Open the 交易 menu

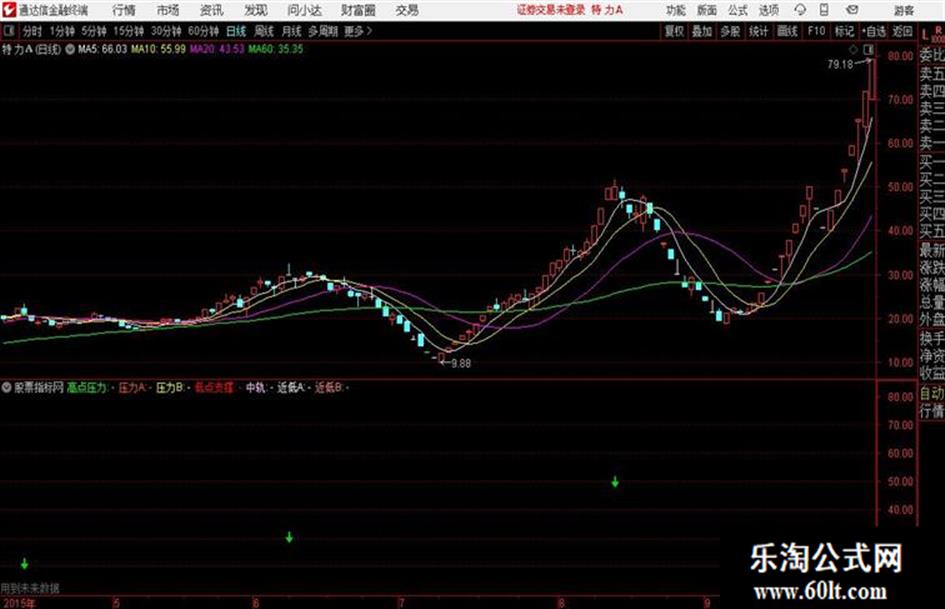407,10
